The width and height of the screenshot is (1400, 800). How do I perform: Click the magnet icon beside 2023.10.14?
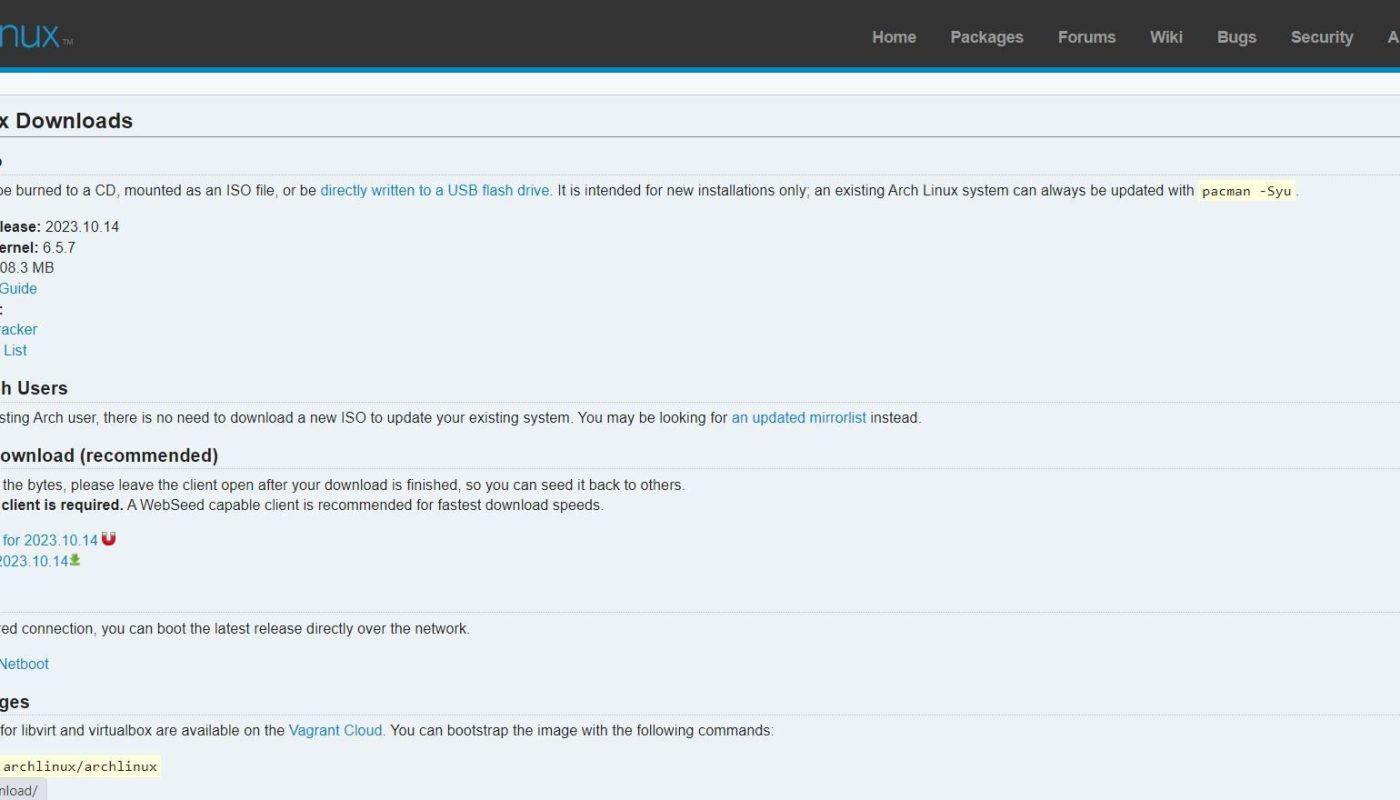(109, 539)
